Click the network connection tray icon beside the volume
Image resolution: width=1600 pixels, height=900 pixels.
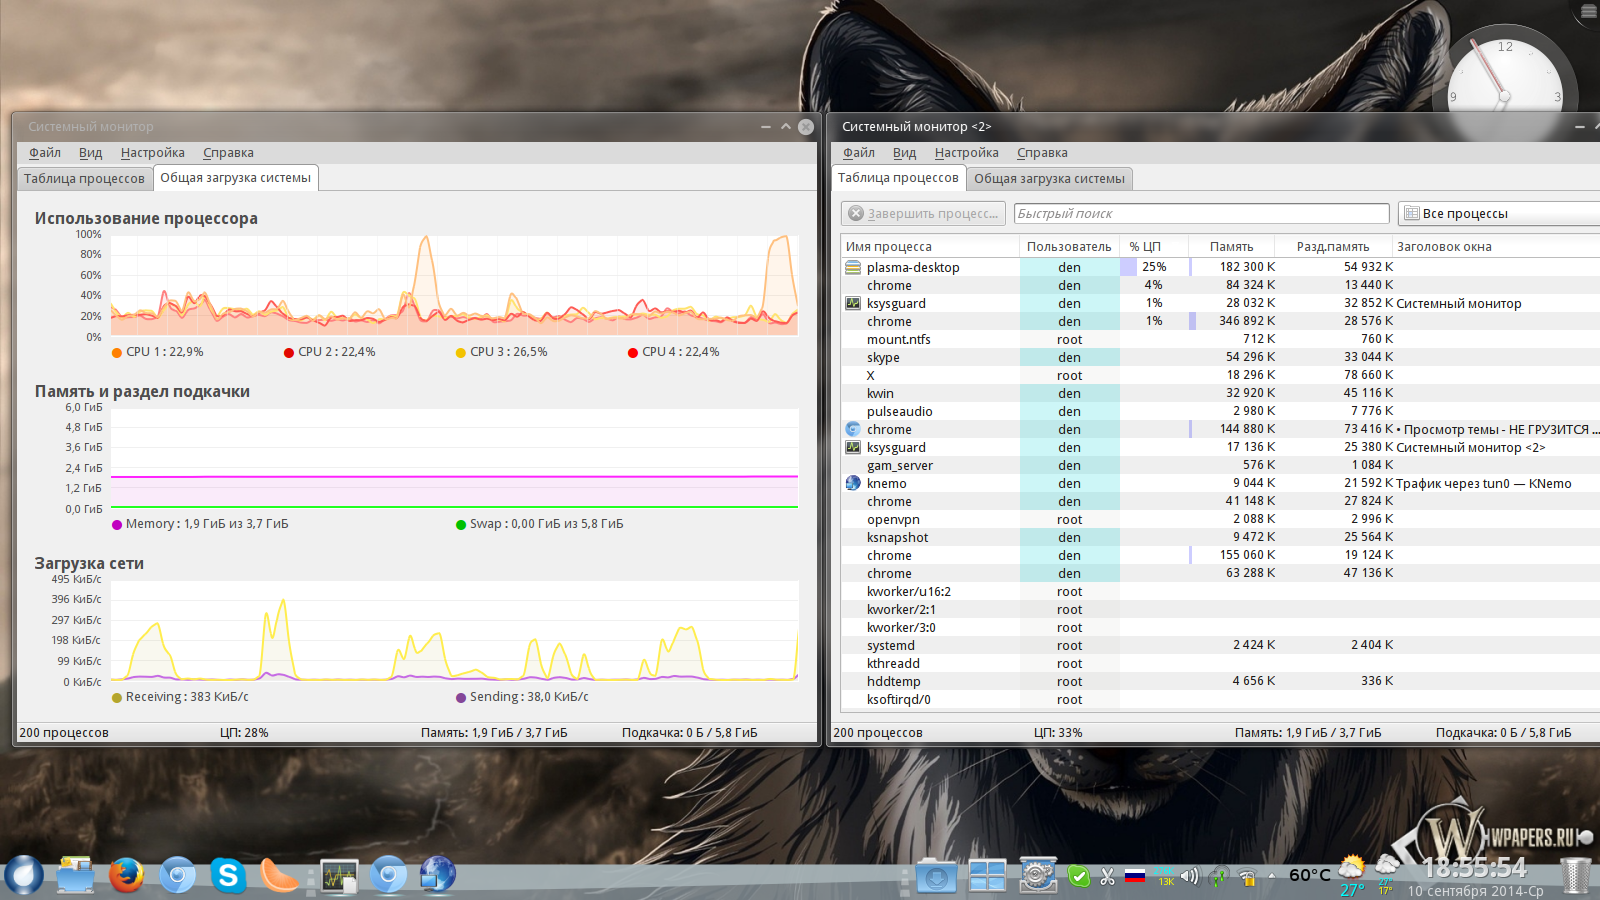[x=1219, y=877]
